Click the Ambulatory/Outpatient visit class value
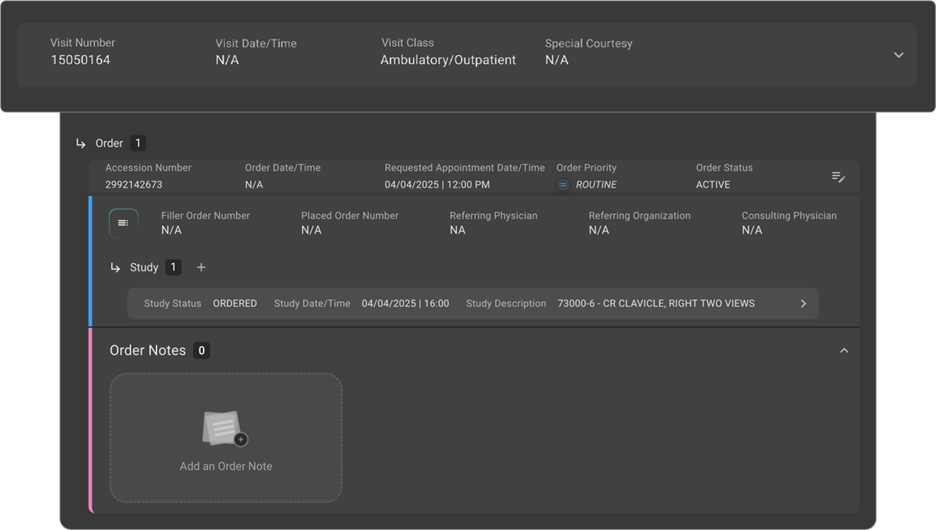936x530 pixels. pos(448,60)
